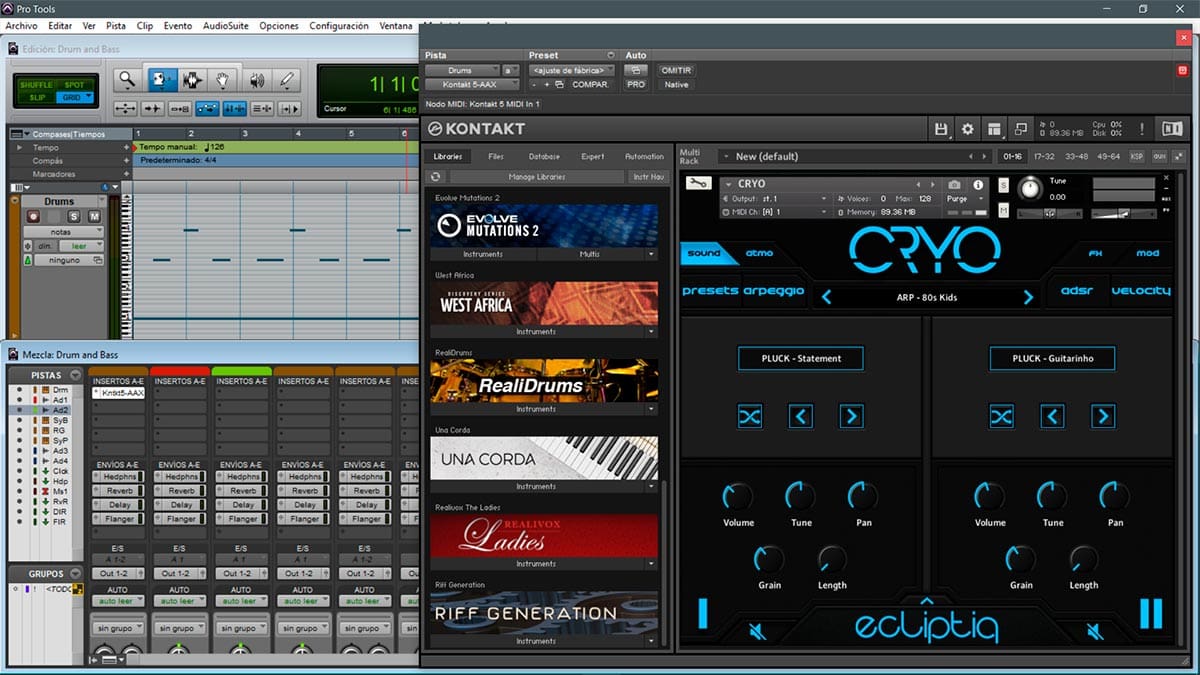The width and height of the screenshot is (1200, 675).
Task: Select next CRYO preset after ARP - 80s Kids
Action: [1028, 297]
